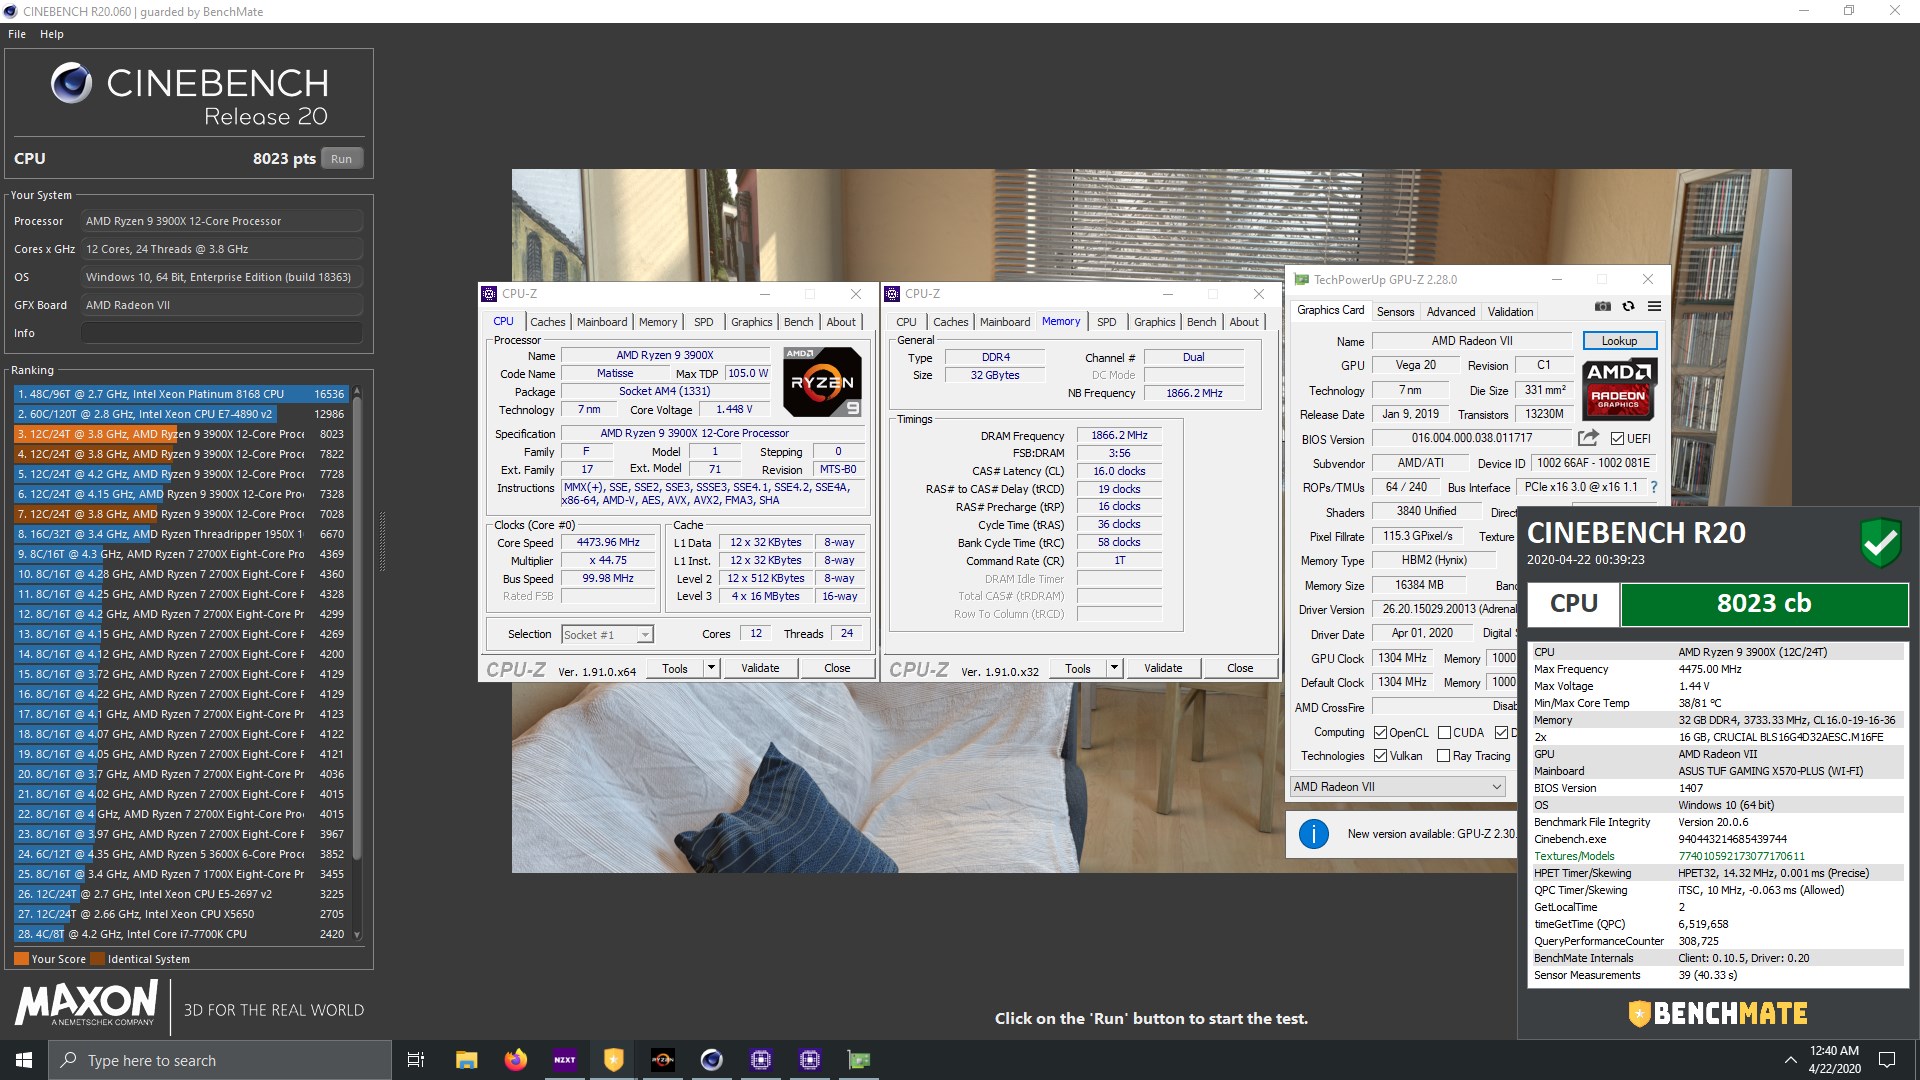The width and height of the screenshot is (1920, 1080).
Task: Click the BIOS export share icon in GPU-Z
Action: (x=1587, y=438)
